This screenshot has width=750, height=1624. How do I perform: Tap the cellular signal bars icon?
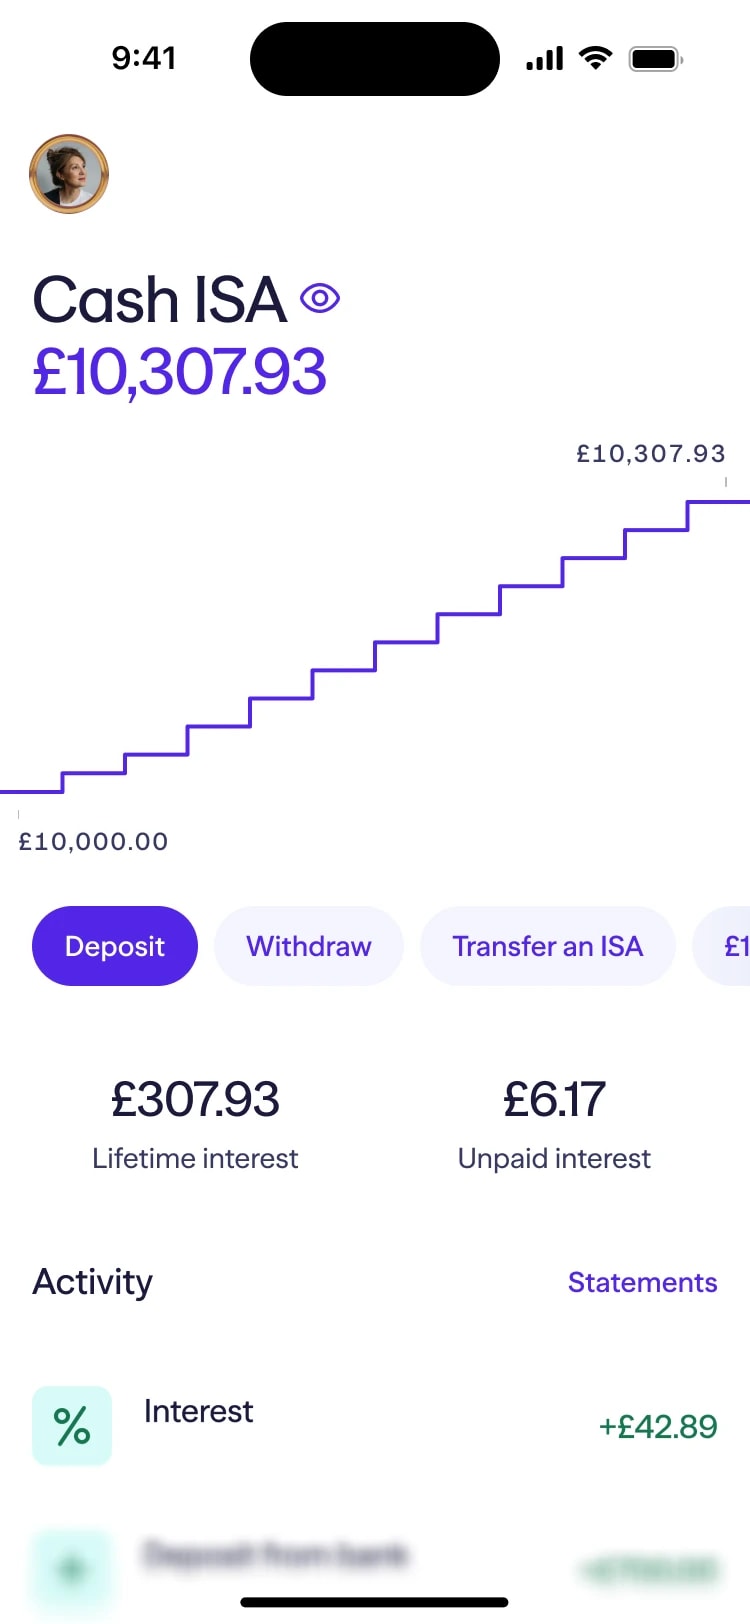click(x=545, y=59)
